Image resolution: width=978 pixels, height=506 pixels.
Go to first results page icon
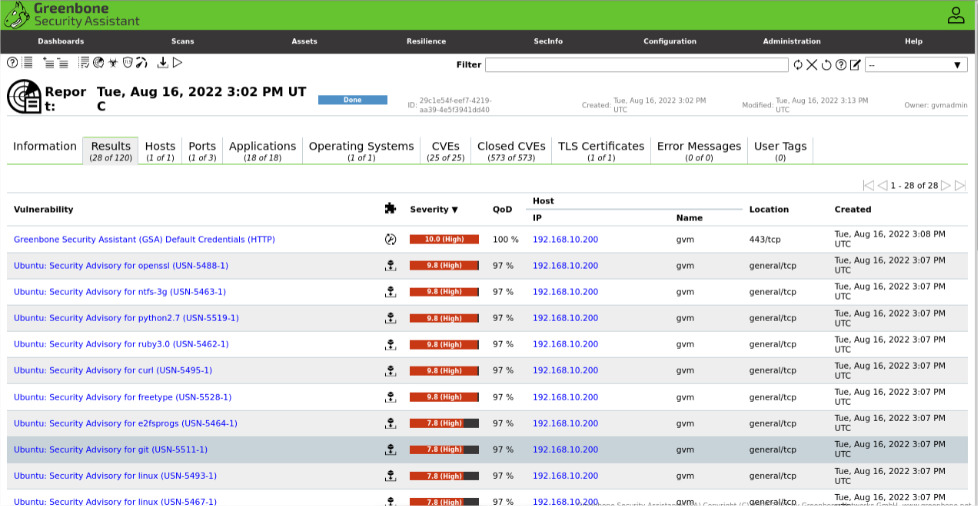[868, 185]
